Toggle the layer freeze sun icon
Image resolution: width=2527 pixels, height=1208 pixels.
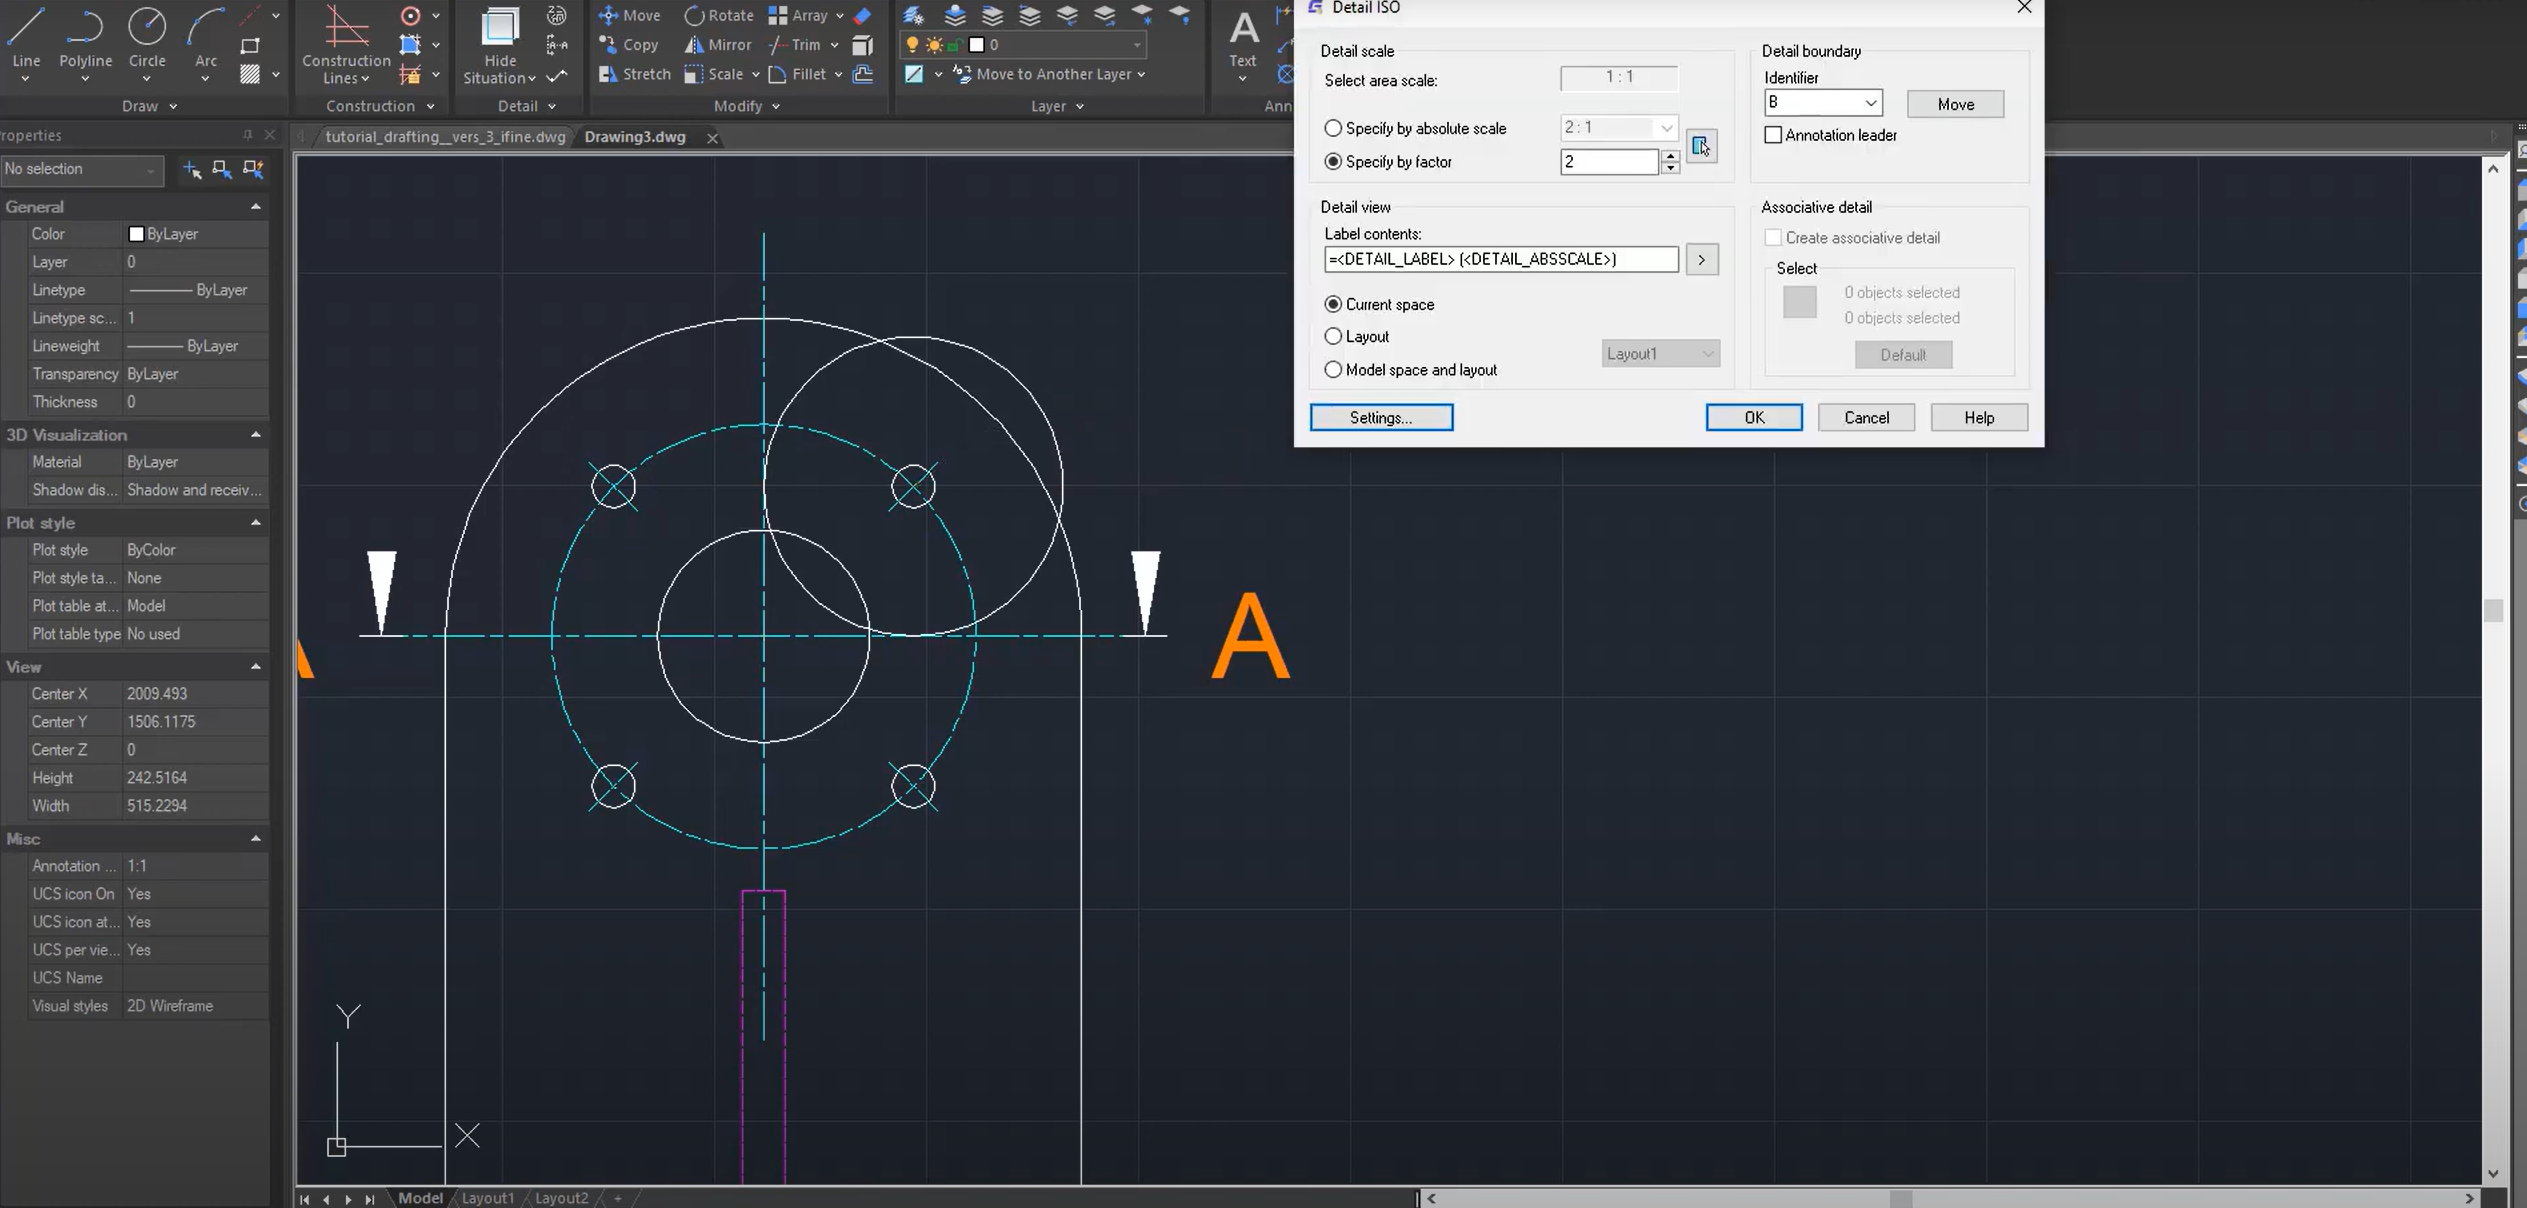click(934, 45)
